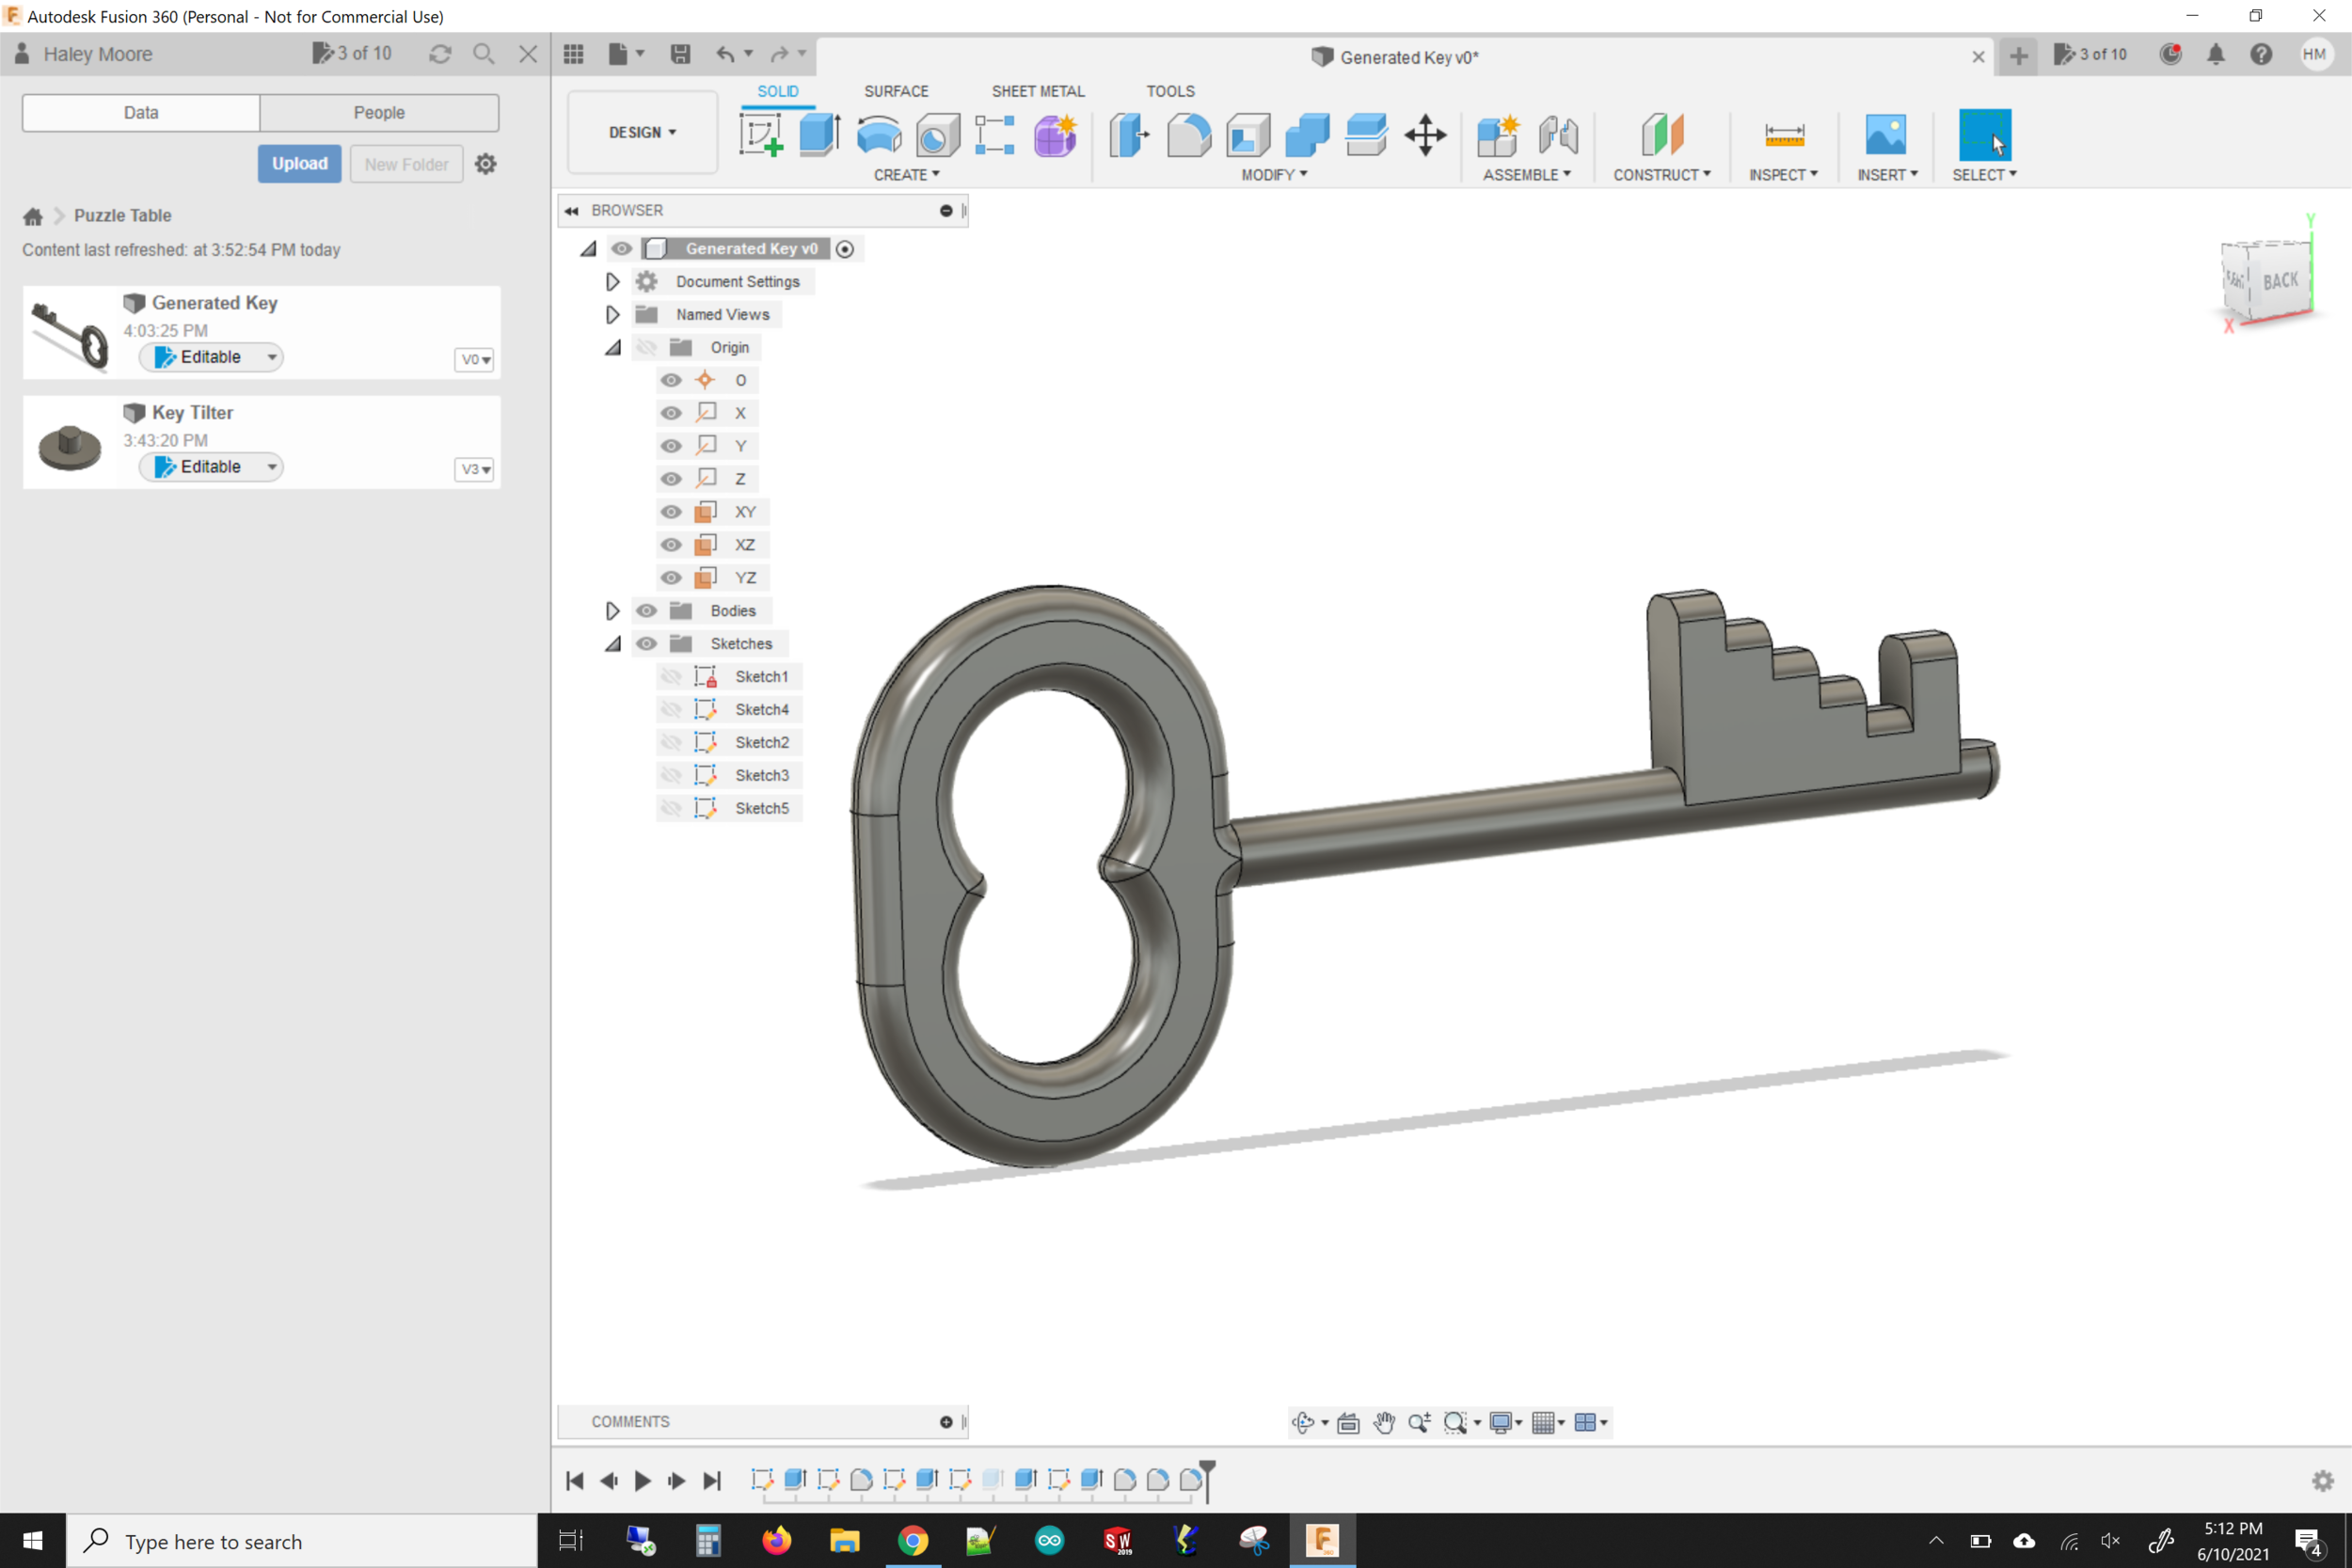Jump to the timeline beginning
The width and height of the screenshot is (2352, 1568).
click(574, 1481)
